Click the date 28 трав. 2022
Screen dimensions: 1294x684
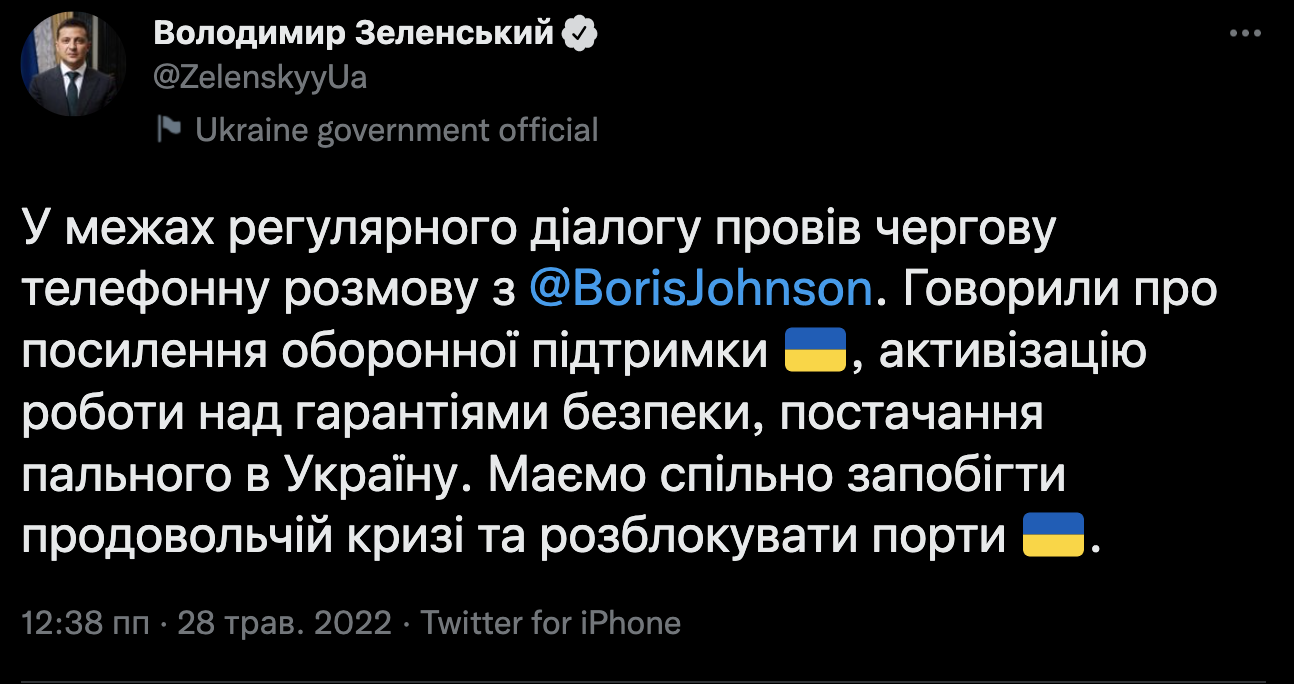point(284,624)
